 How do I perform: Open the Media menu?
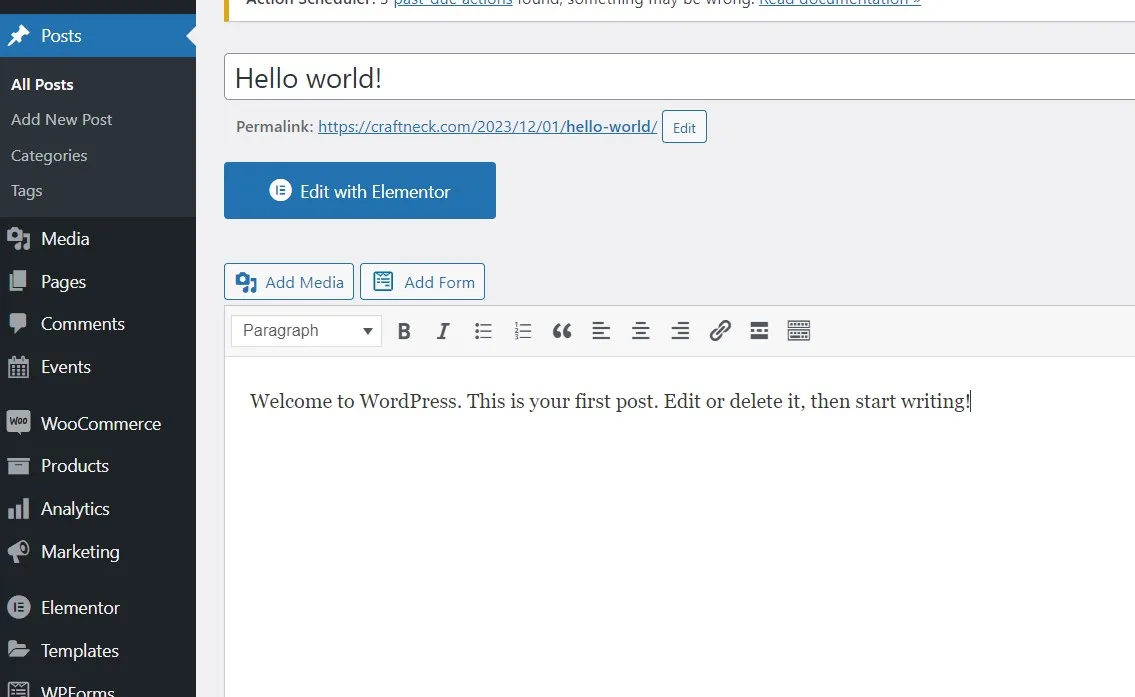(98, 239)
